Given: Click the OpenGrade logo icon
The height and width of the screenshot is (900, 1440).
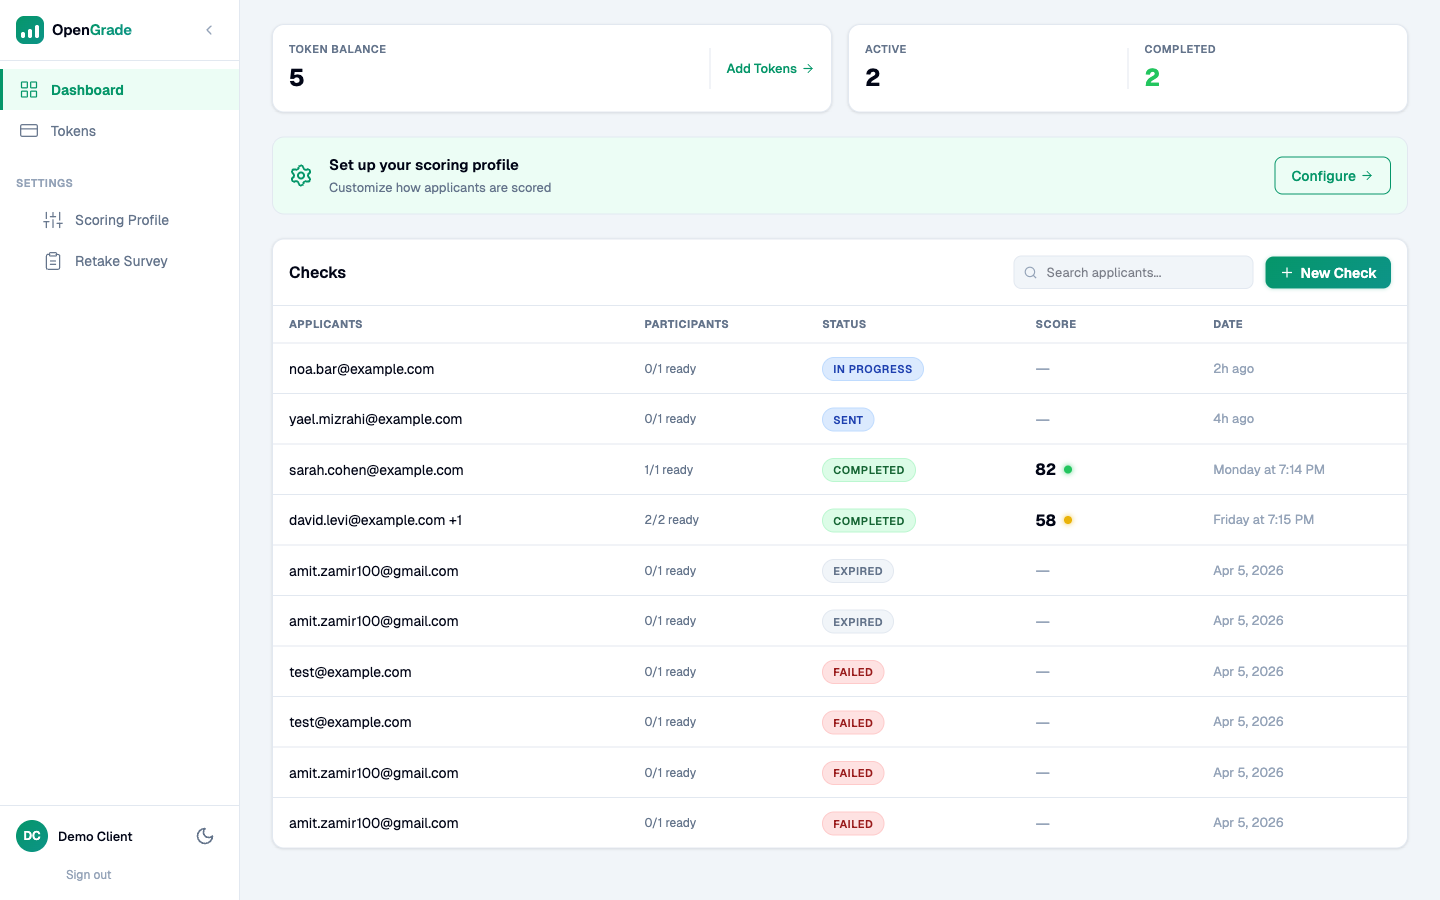Looking at the screenshot, I should 28,30.
